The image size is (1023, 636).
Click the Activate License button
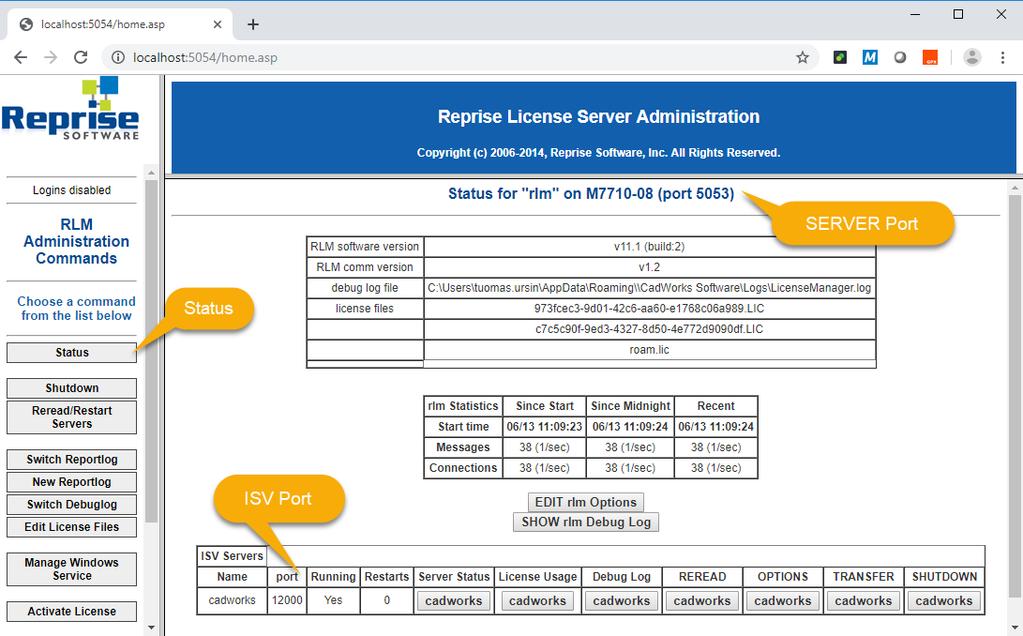pos(72,611)
